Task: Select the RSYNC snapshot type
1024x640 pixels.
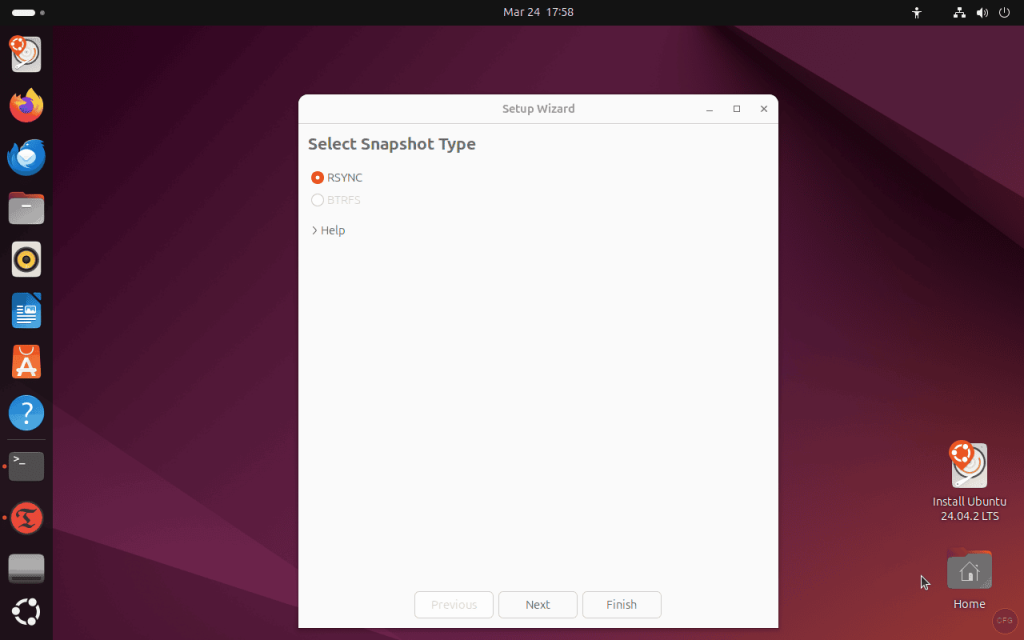Action: coord(316,177)
